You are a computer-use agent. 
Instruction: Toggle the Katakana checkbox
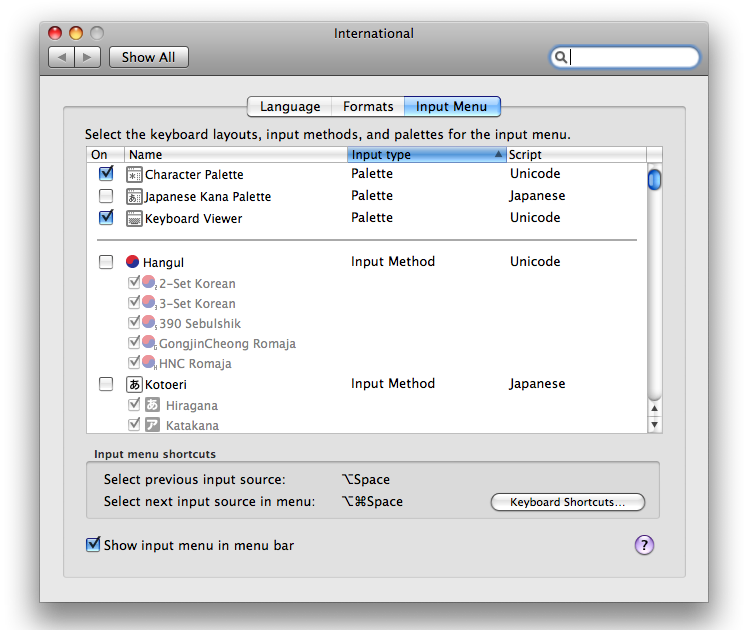click(134, 423)
